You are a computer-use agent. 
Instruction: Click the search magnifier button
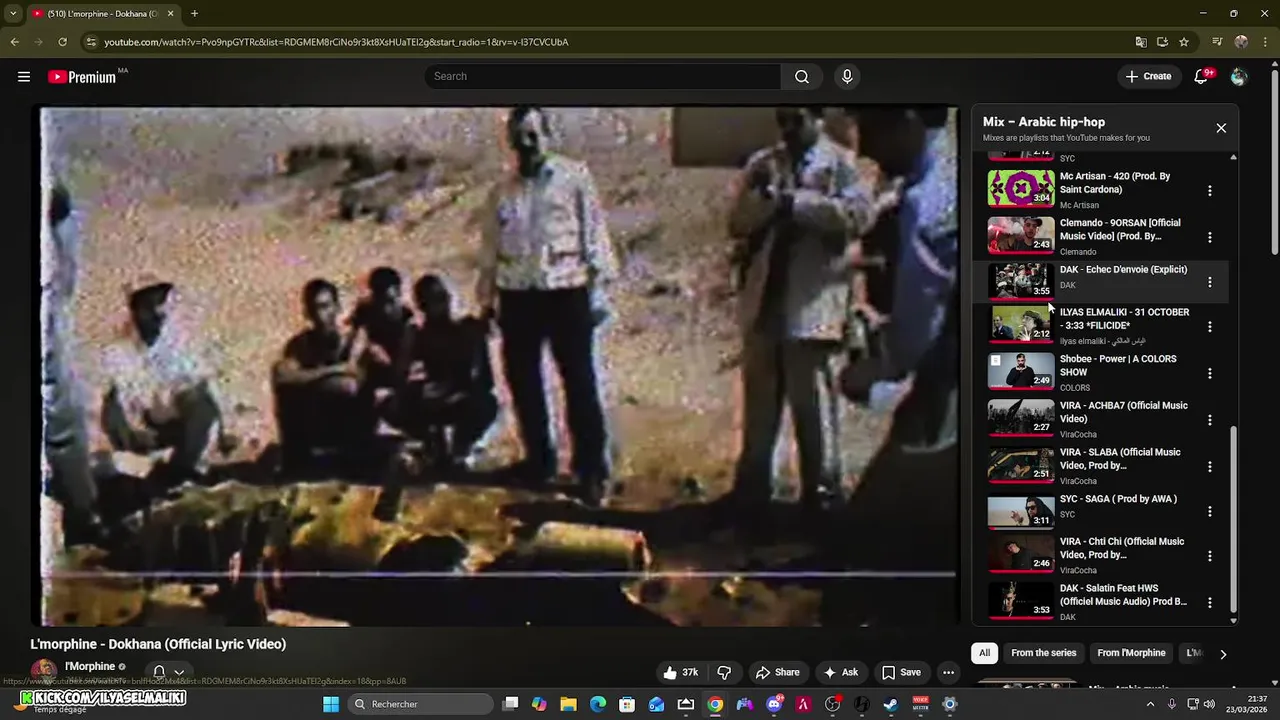(x=802, y=77)
